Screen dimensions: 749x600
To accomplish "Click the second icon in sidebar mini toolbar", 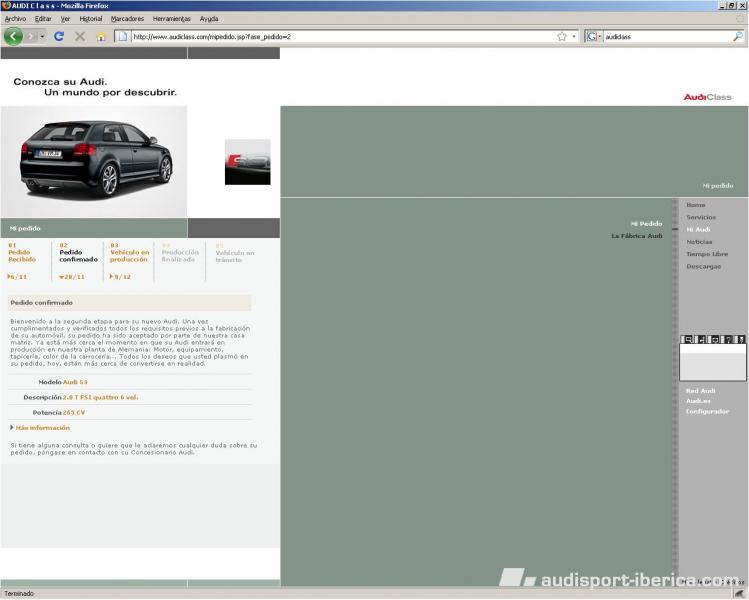I will coord(702,339).
